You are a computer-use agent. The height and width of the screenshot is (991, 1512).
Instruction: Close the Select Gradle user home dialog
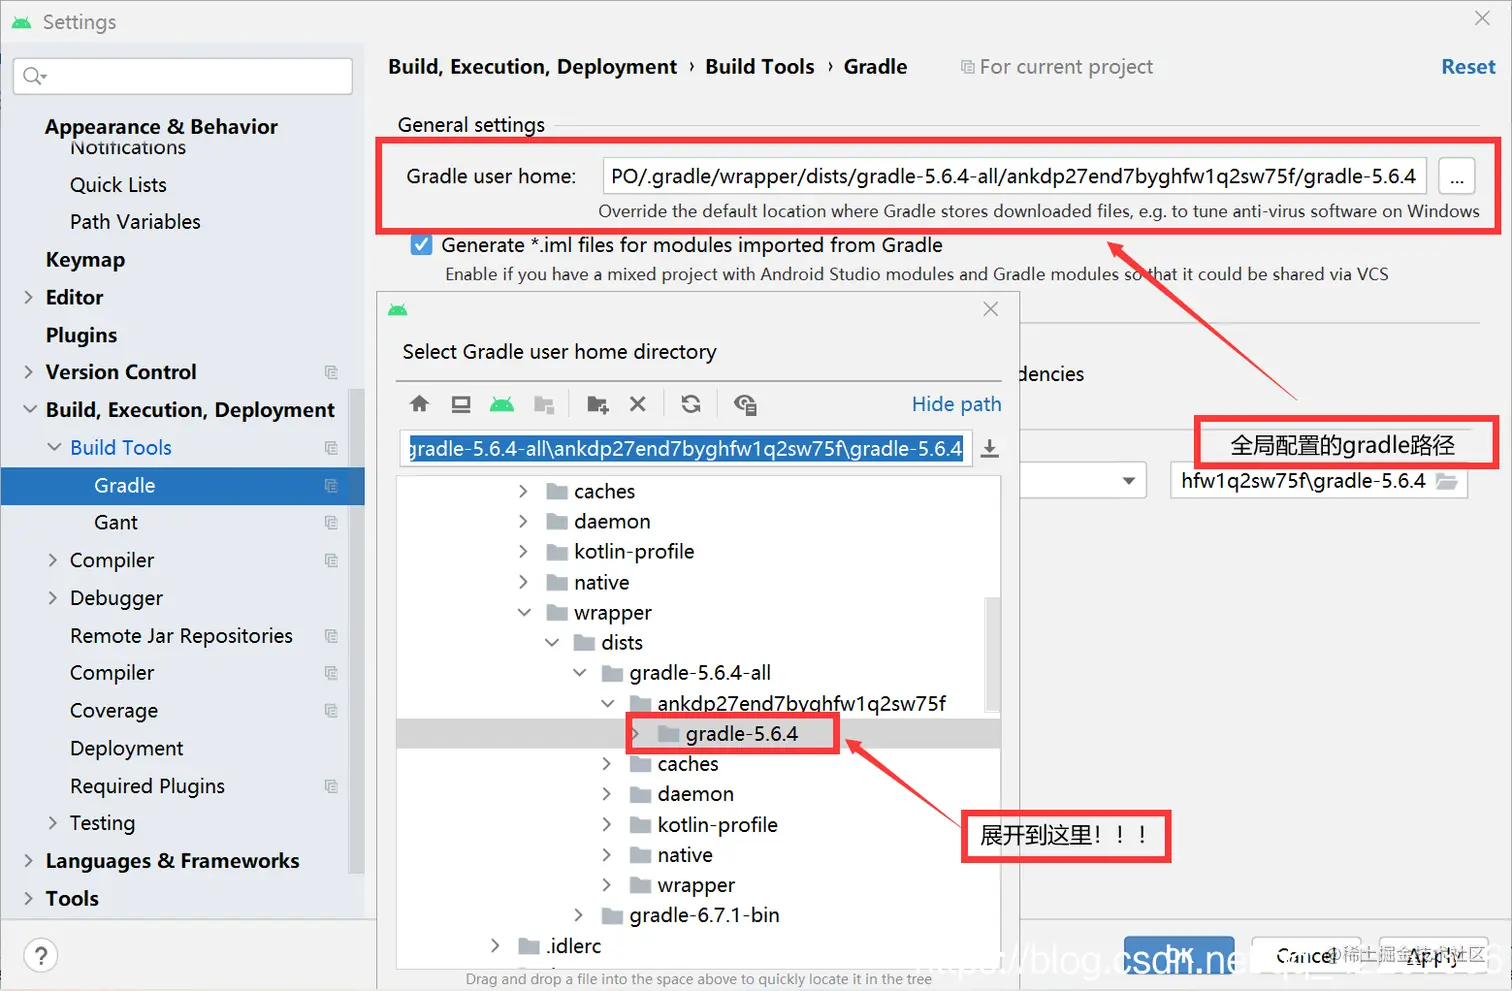[991, 309]
